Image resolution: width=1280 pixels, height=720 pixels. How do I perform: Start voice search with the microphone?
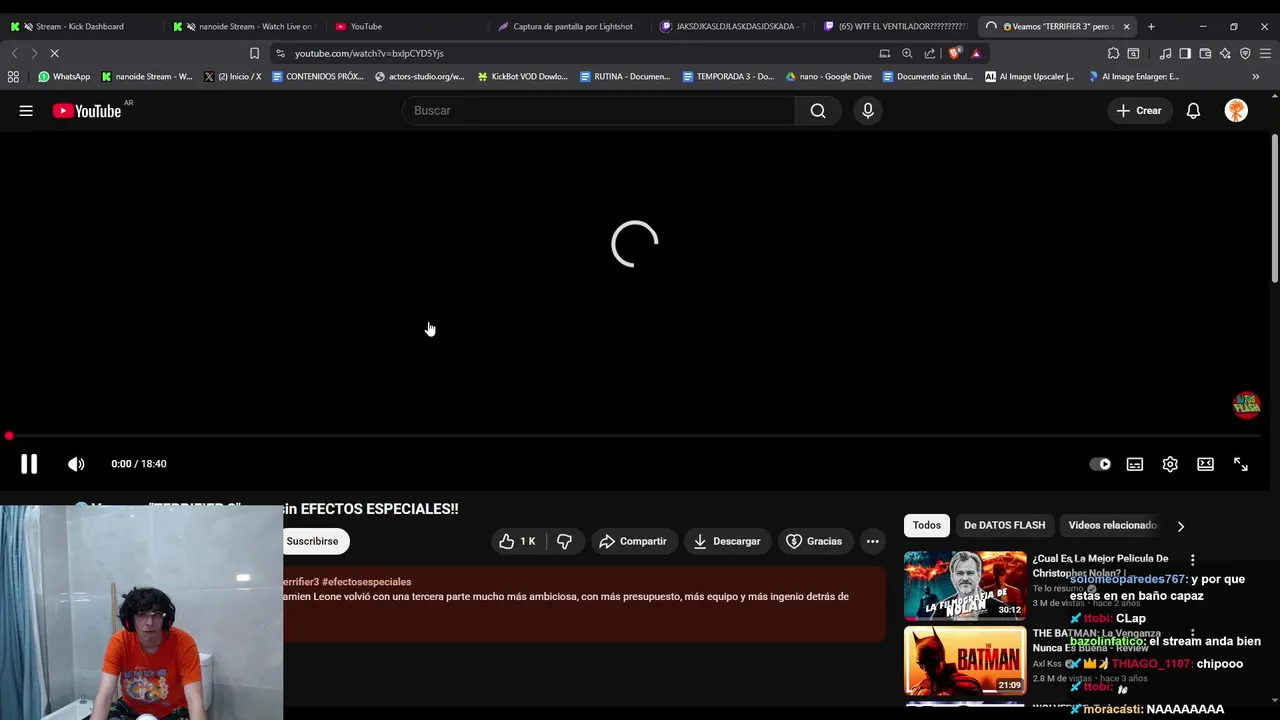coord(868,111)
